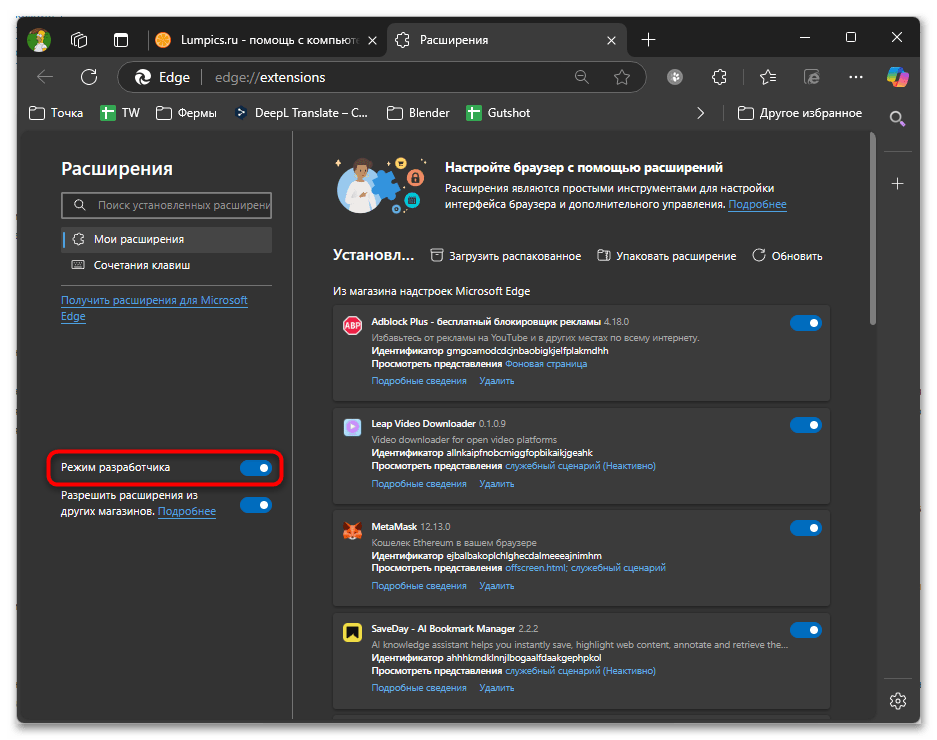Close the Расширения tab
This screenshot has height=740, width=937.
(611, 40)
